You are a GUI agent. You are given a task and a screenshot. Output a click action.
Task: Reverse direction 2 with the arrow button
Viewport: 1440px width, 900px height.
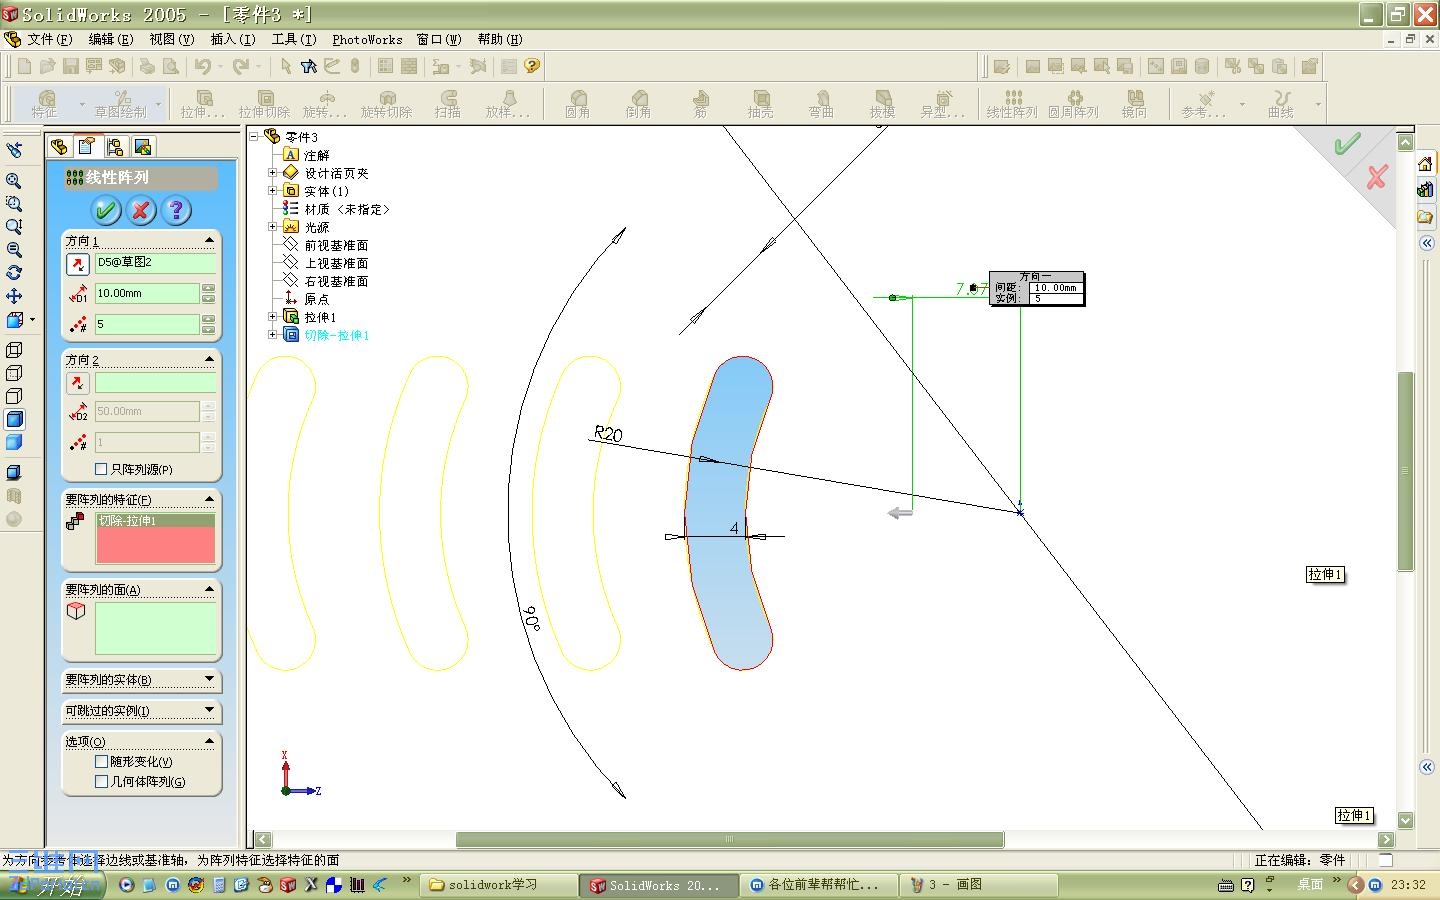(x=77, y=383)
